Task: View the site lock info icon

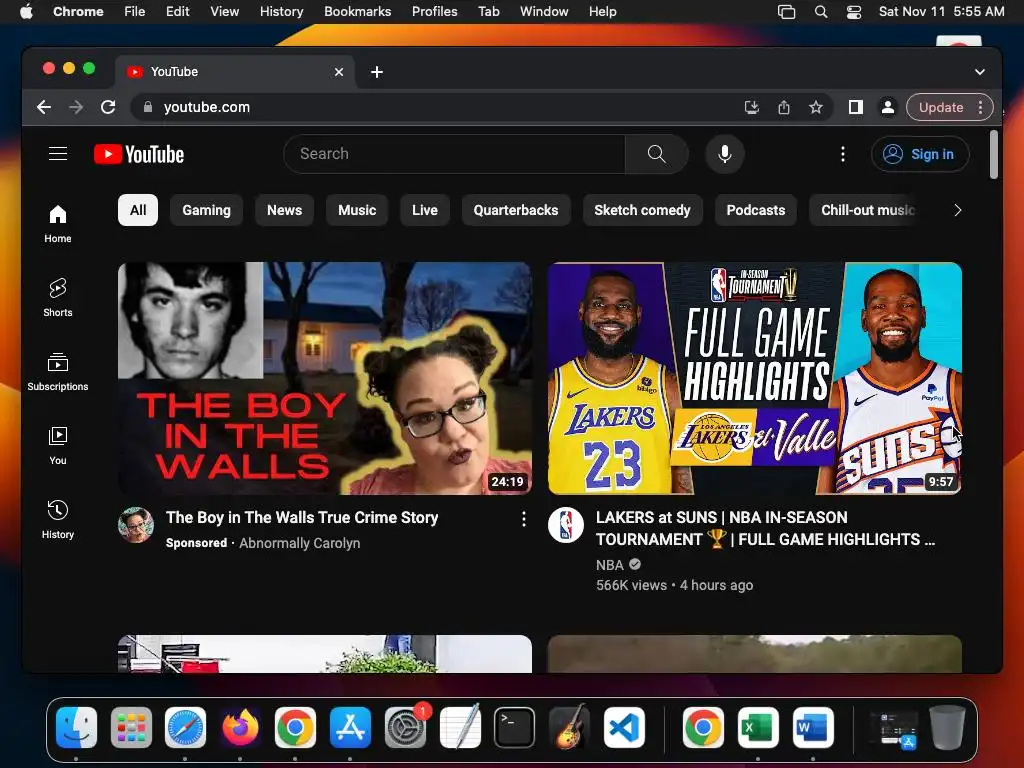Action: (x=148, y=107)
